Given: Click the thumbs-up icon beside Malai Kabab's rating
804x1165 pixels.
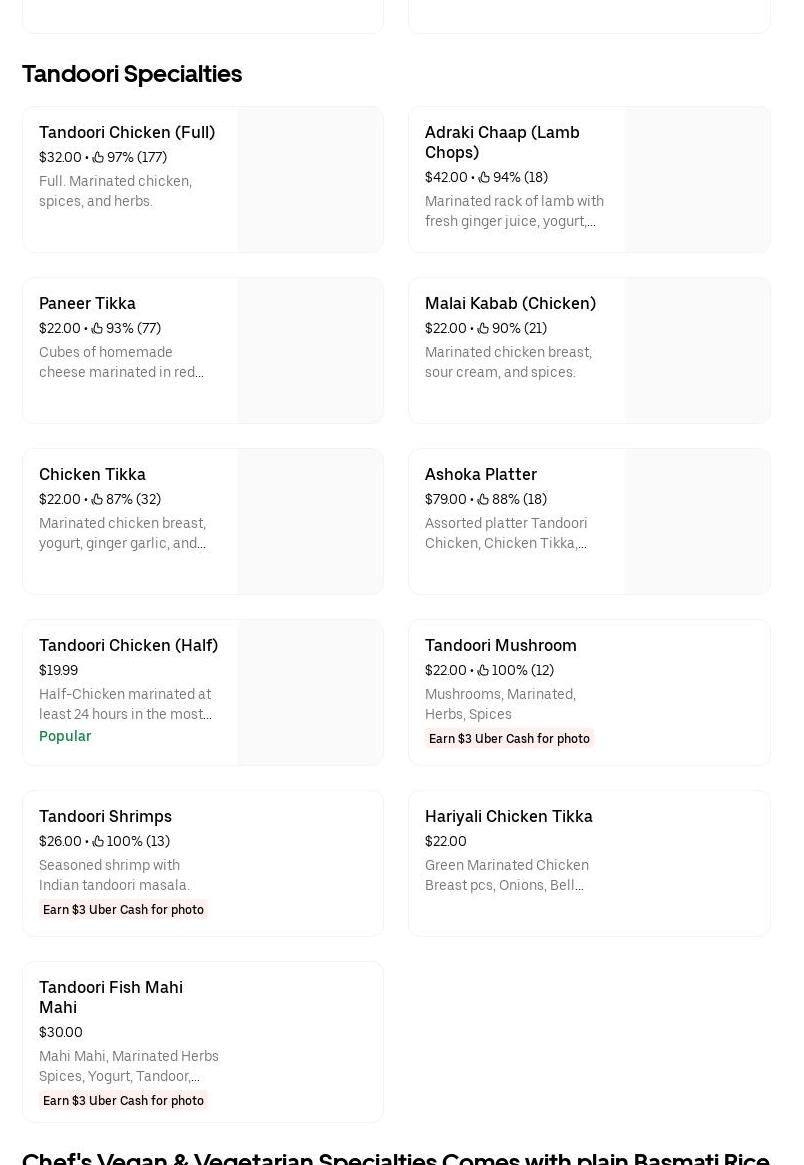Looking at the screenshot, I should (x=483, y=328).
